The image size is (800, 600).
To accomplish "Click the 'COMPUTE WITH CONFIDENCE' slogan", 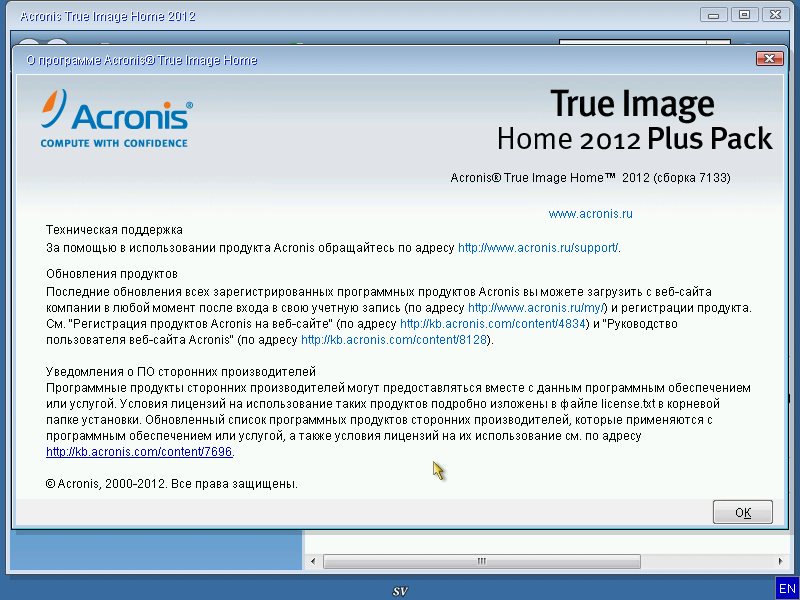I will coord(114,143).
